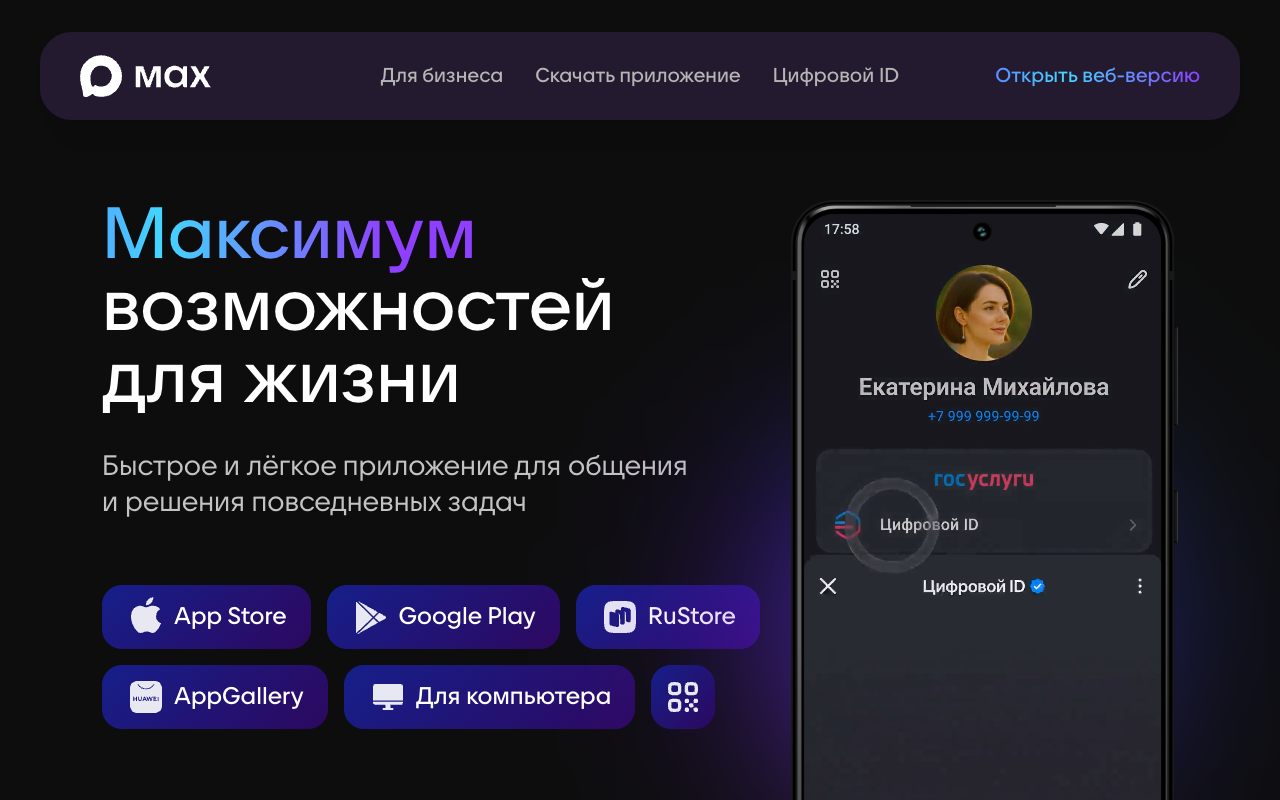Click the RuStore download button
This screenshot has width=1280, height=800.
(x=667, y=617)
